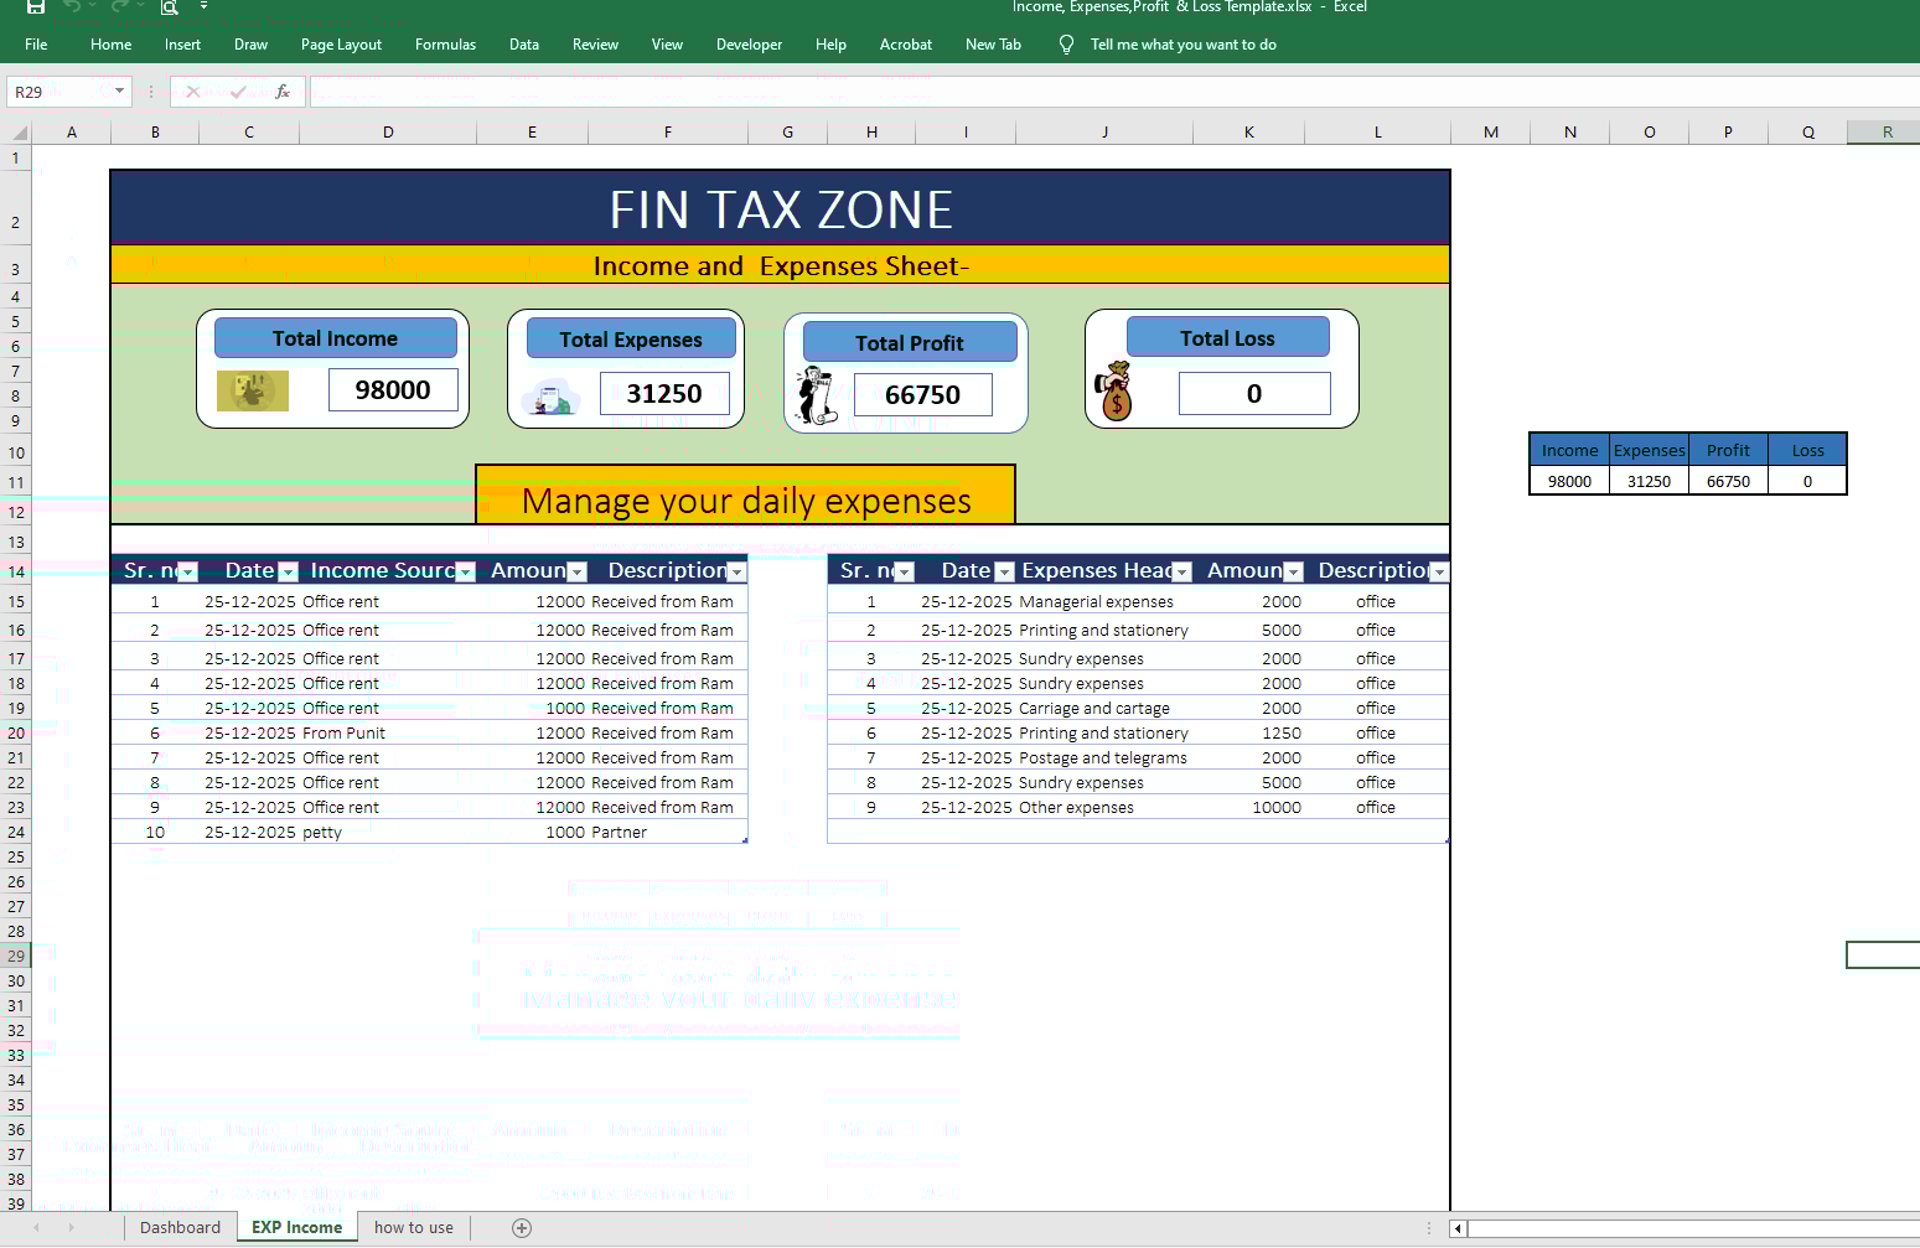Click the yellow Manage your daily expenses banner

745,496
